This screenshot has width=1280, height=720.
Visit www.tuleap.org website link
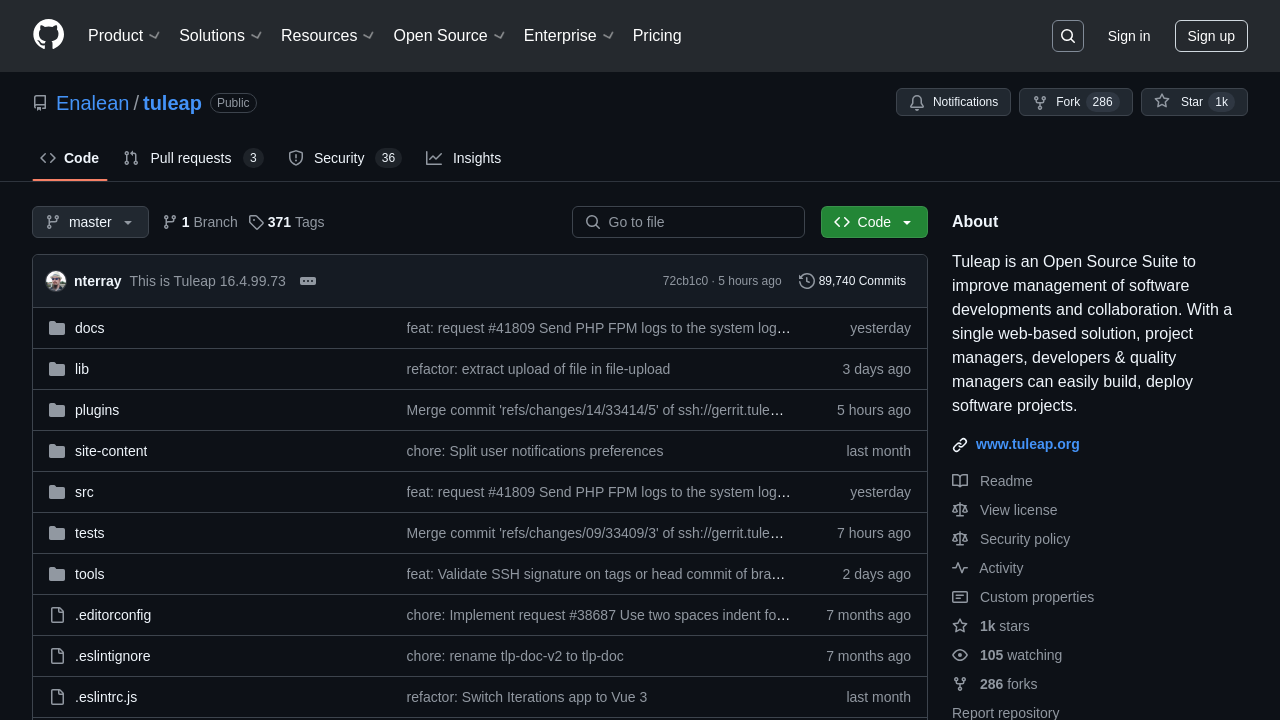pyautogui.click(x=1028, y=444)
